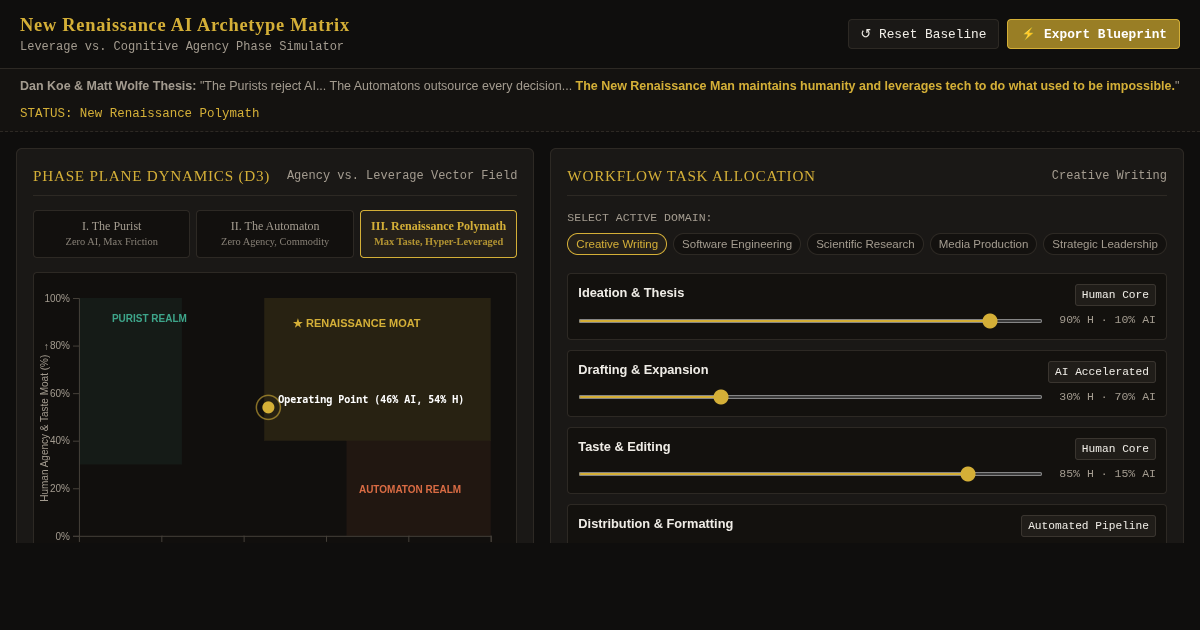Click the Distribution & Formatting task title

click(x=656, y=523)
